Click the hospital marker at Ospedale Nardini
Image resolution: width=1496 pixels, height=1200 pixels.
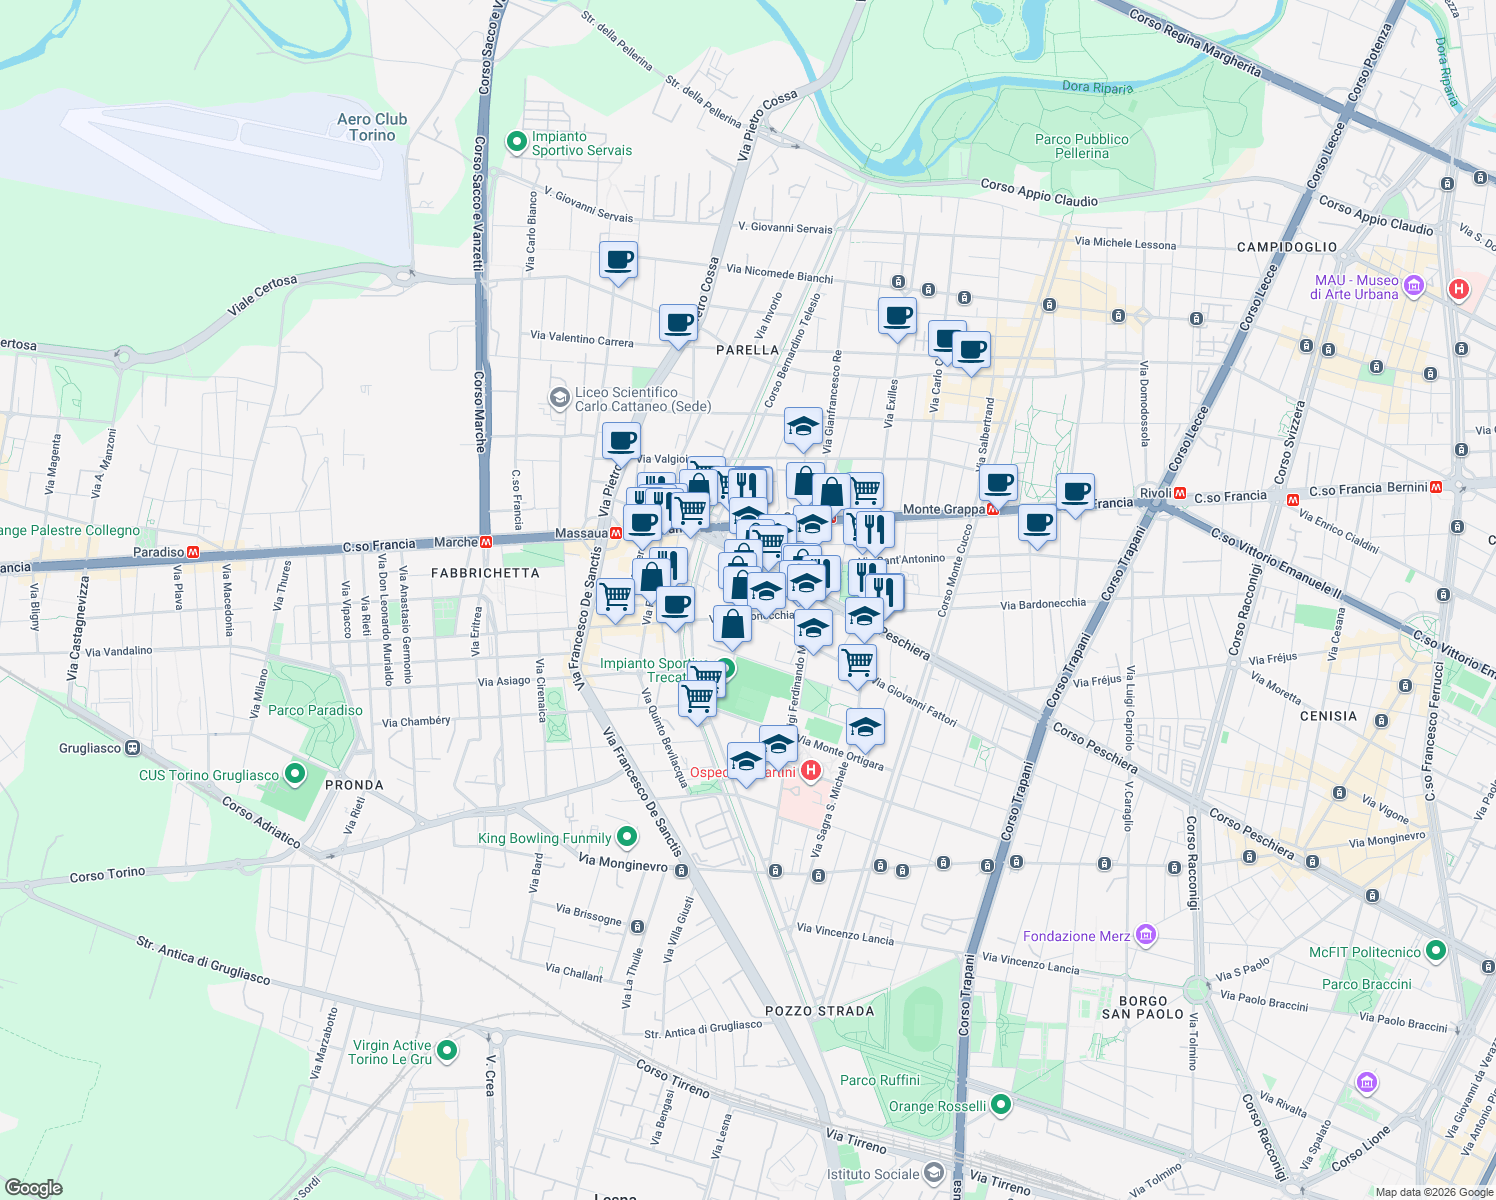[811, 770]
